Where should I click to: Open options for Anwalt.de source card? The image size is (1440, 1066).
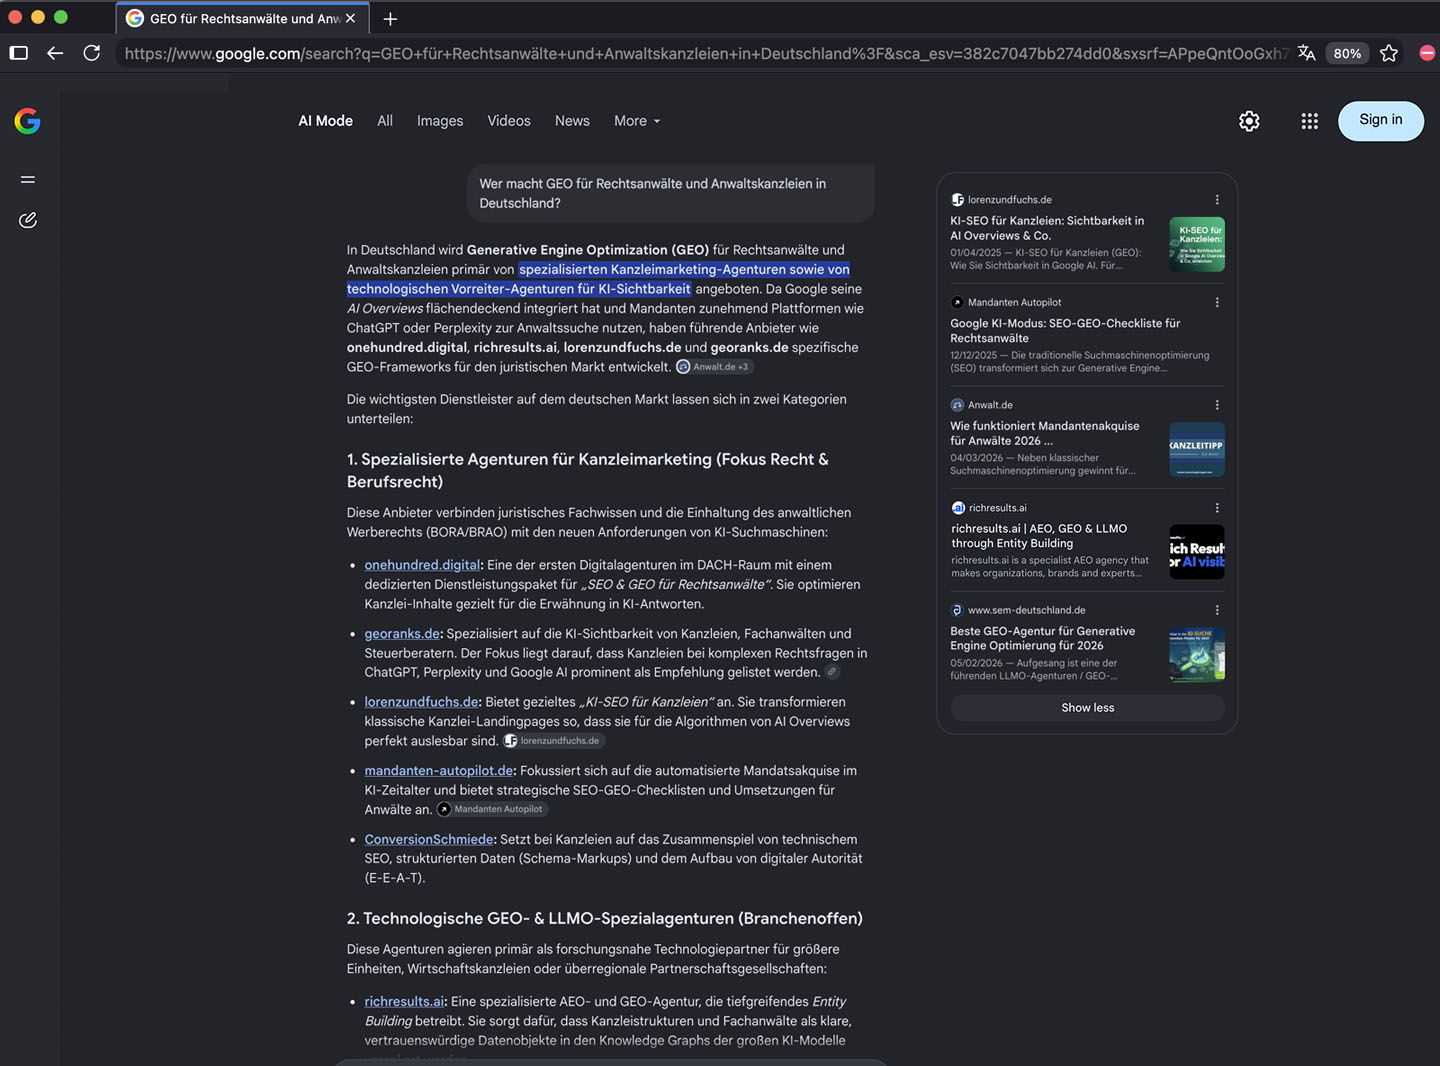(1217, 405)
